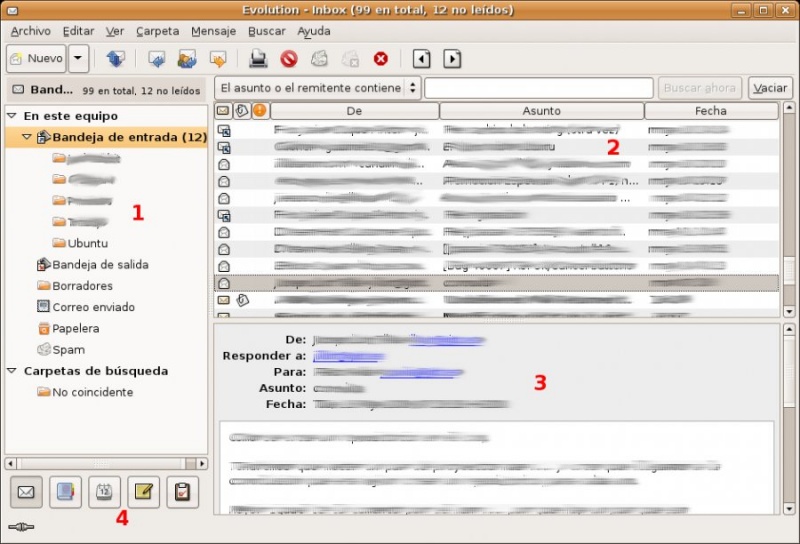Click the Send/Receive mail toolbar icon
Viewport: 800px width, 544px height.
(x=115, y=59)
